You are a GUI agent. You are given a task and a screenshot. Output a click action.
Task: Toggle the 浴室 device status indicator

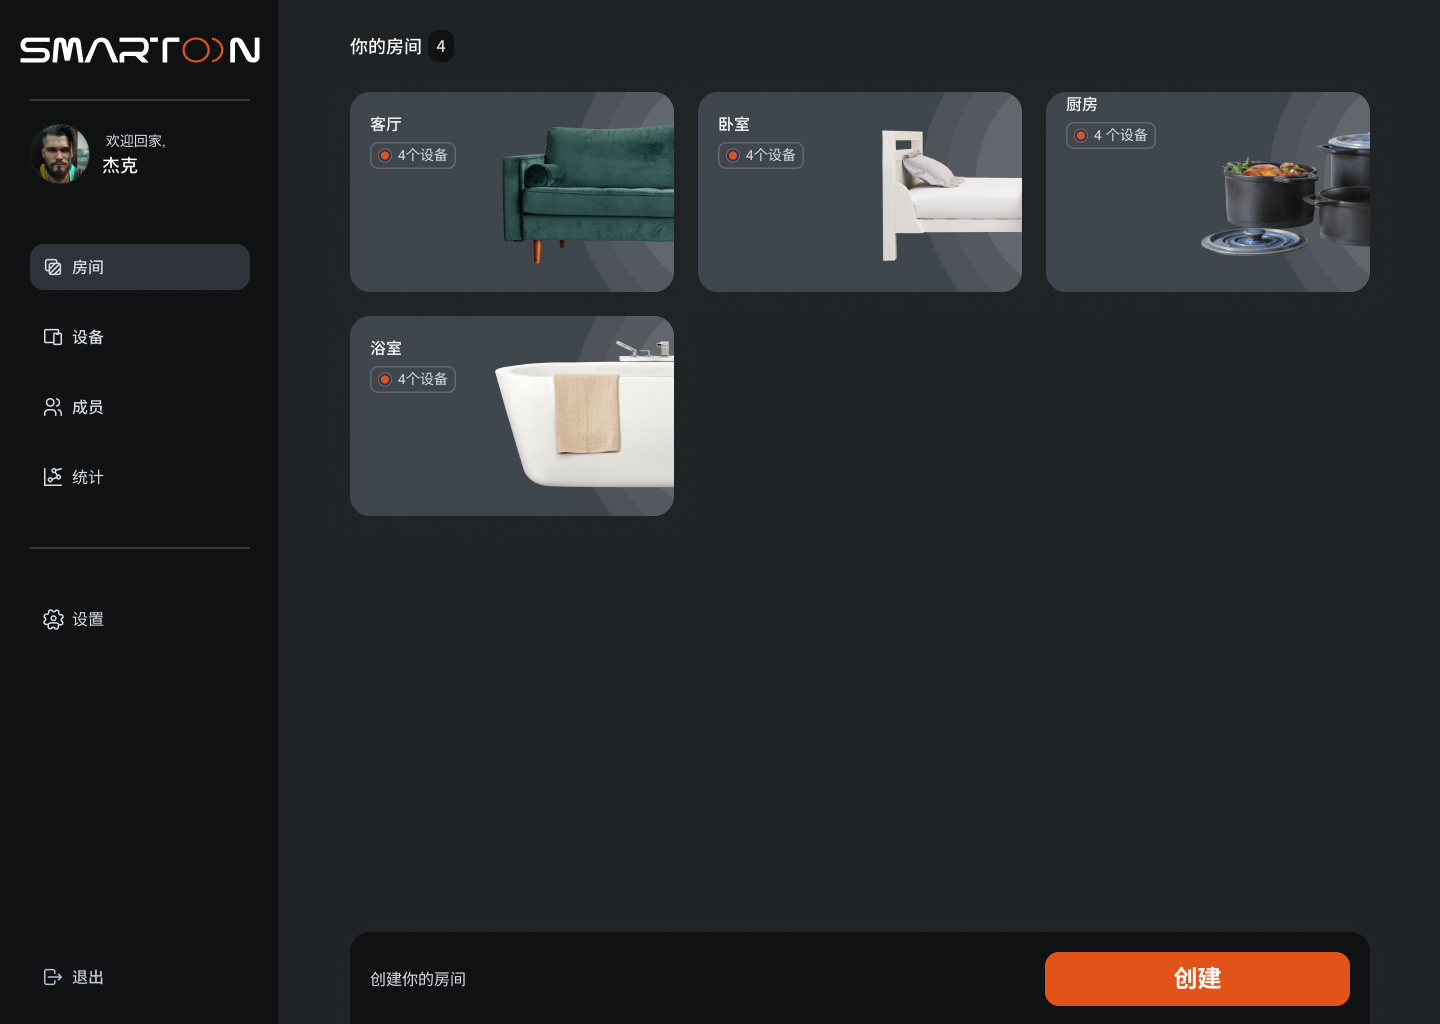tap(385, 379)
